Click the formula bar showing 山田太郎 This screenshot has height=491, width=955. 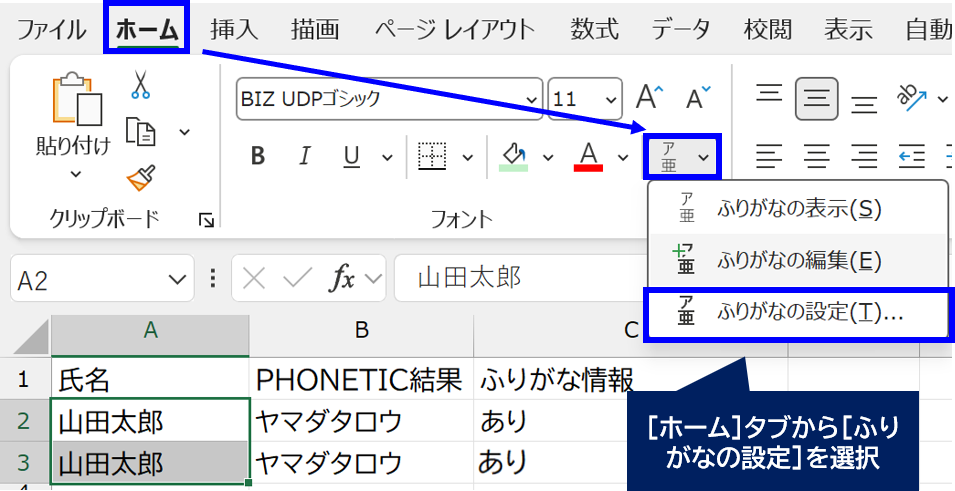[521, 279]
